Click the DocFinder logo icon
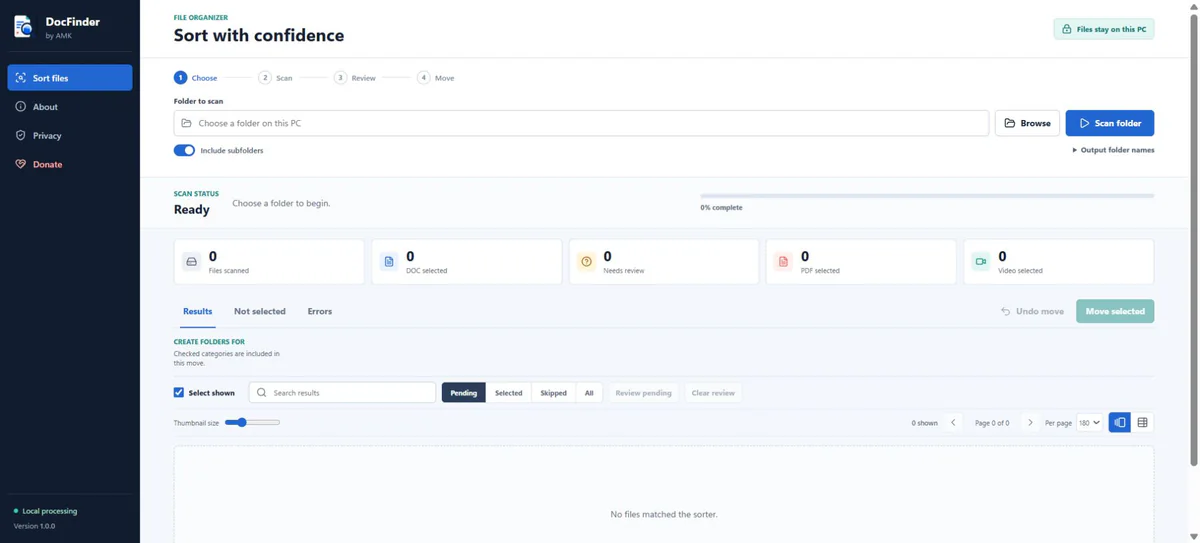The width and height of the screenshot is (1200, 543). 23,27
